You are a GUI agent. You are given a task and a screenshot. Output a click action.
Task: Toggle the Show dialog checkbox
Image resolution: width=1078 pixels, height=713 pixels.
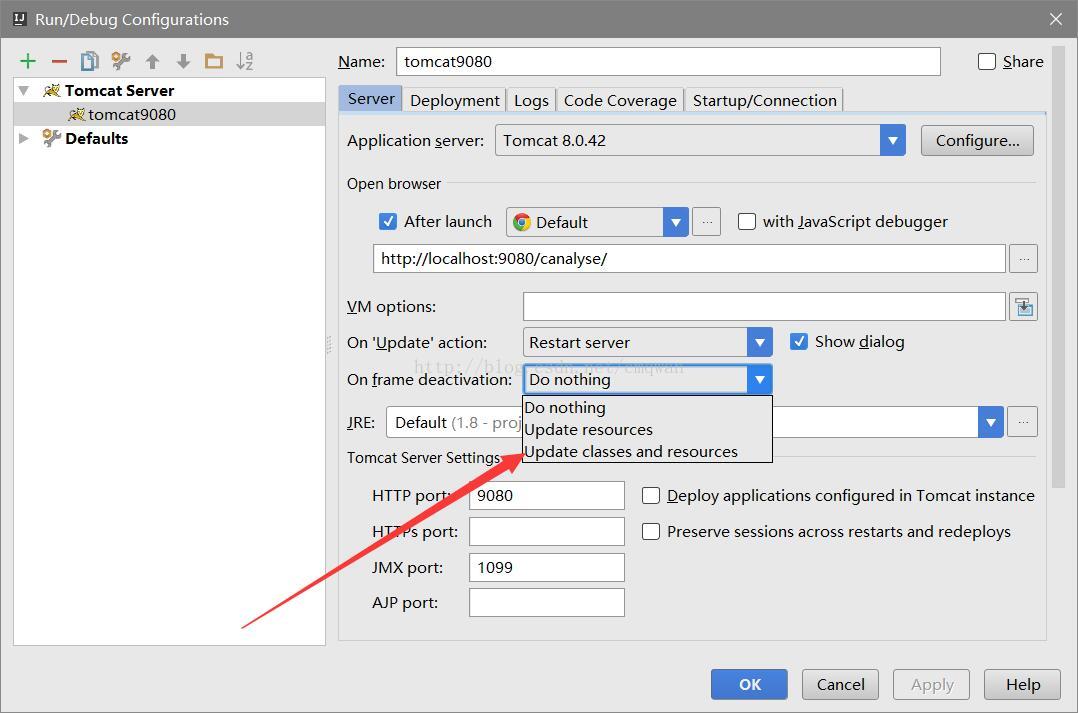coord(799,342)
